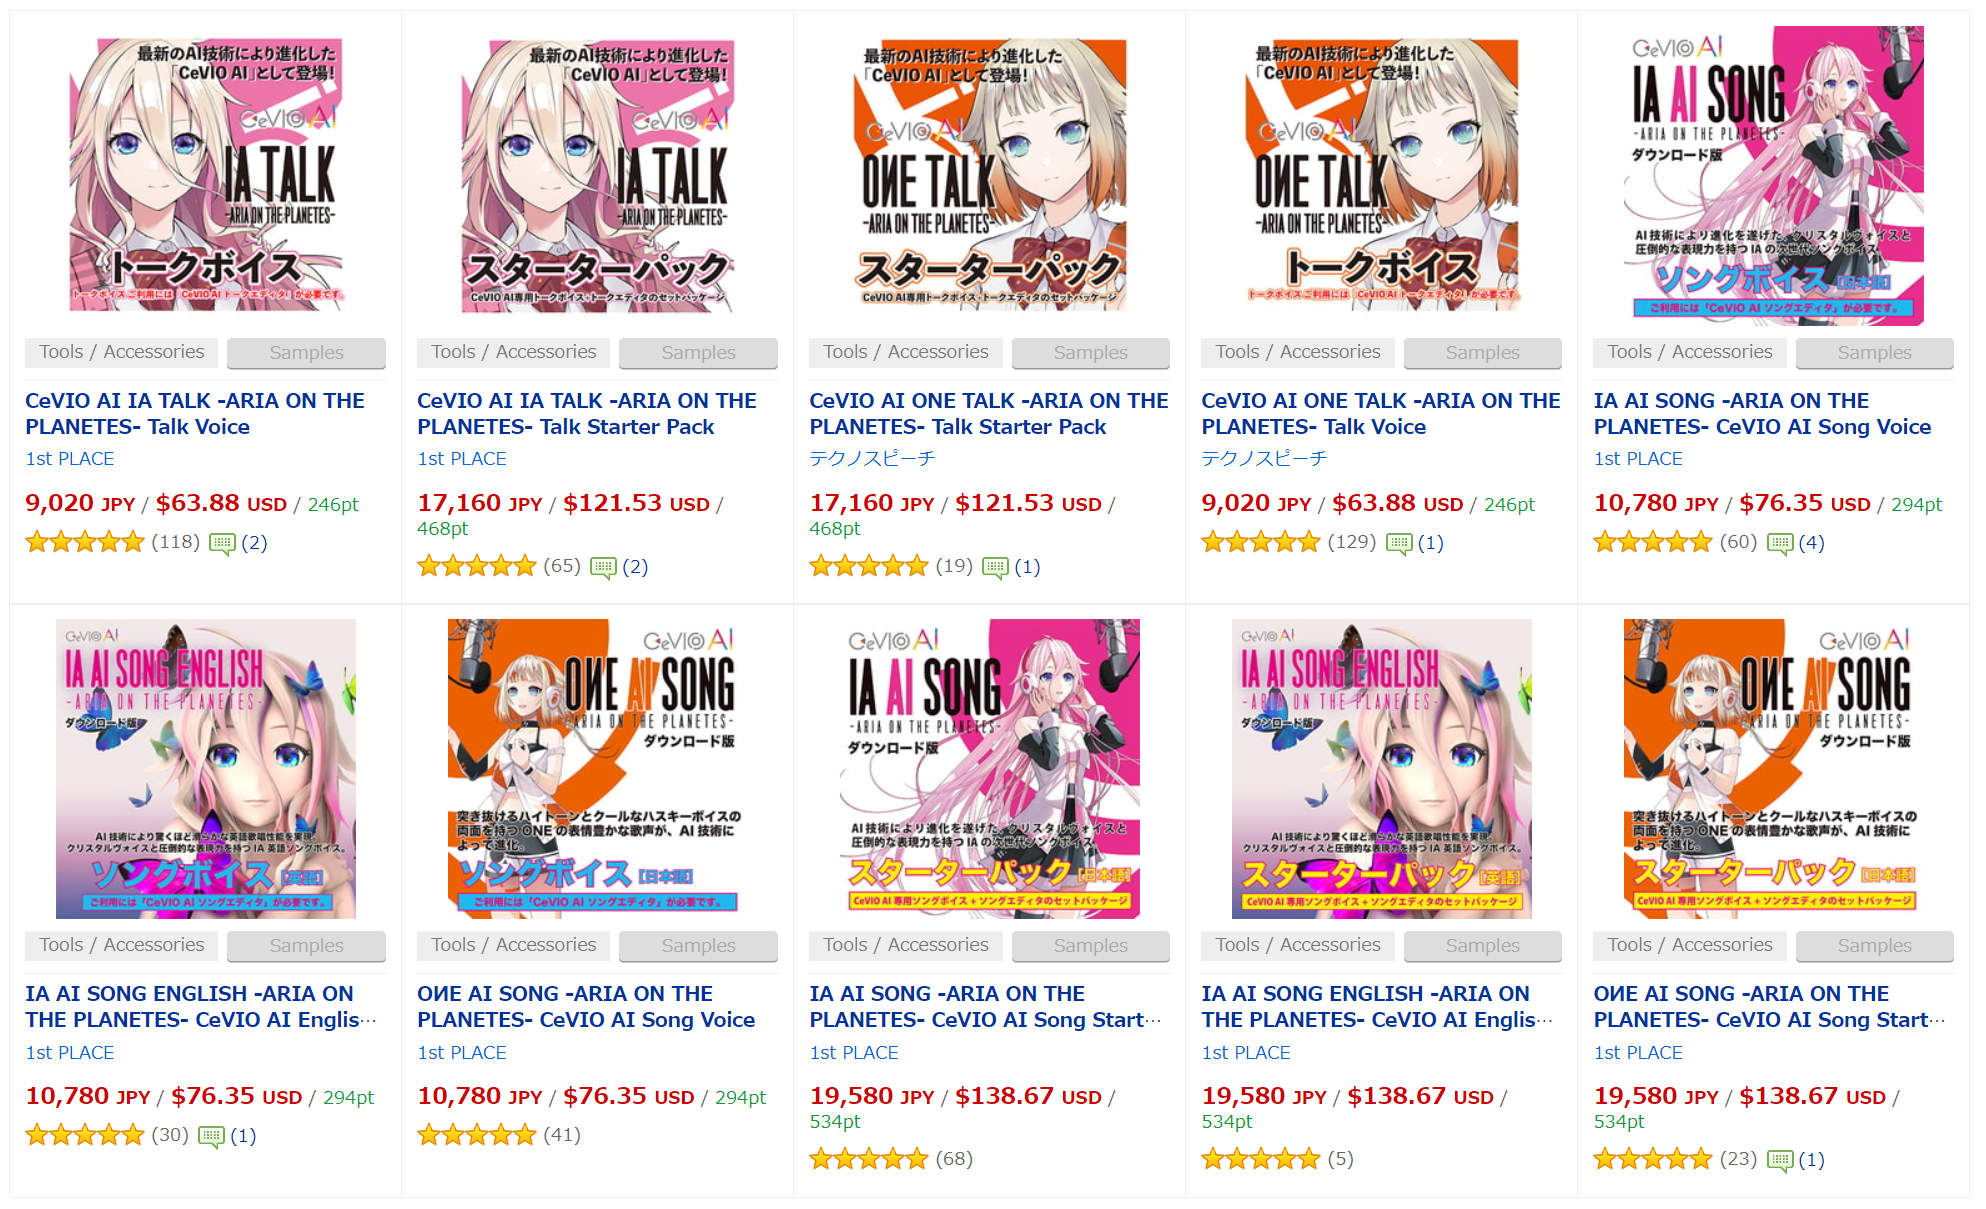Click five-star rating with 68 reviews
Screen dimensions: 1986x1209
[869, 1159]
